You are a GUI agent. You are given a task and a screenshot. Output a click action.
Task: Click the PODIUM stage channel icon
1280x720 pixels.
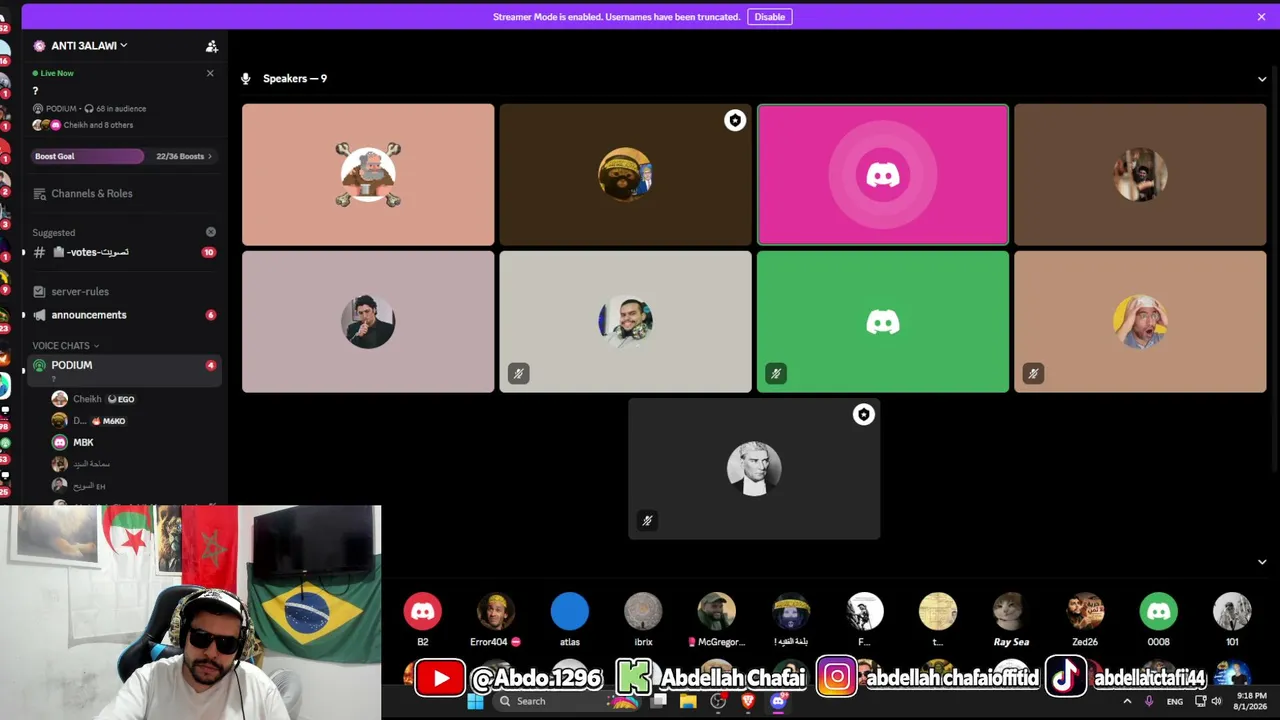pyautogui.click(x=39, y=366)
